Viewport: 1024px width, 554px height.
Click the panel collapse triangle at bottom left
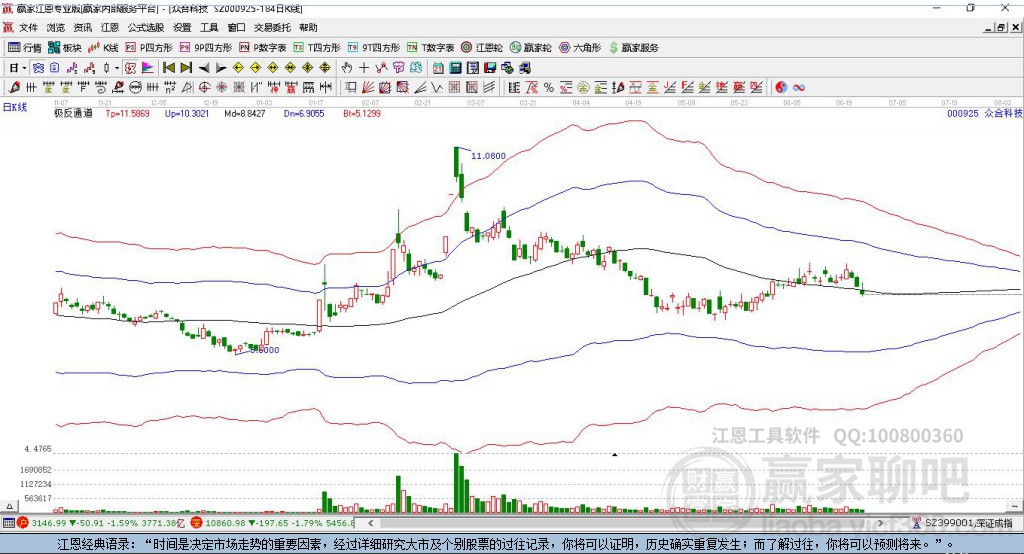tap(9, 506)
